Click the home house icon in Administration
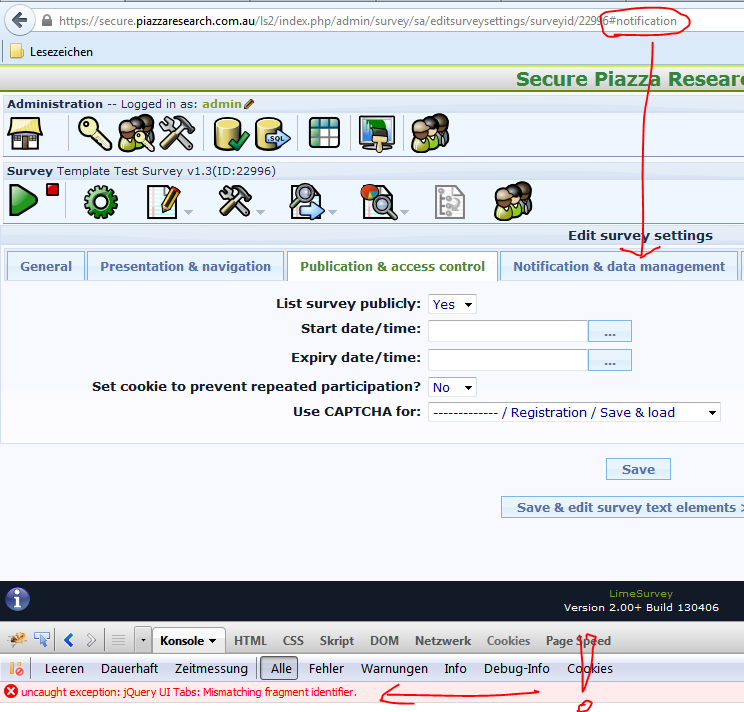The width and height of the screenshot is (744, 712). tap(24, 134)
